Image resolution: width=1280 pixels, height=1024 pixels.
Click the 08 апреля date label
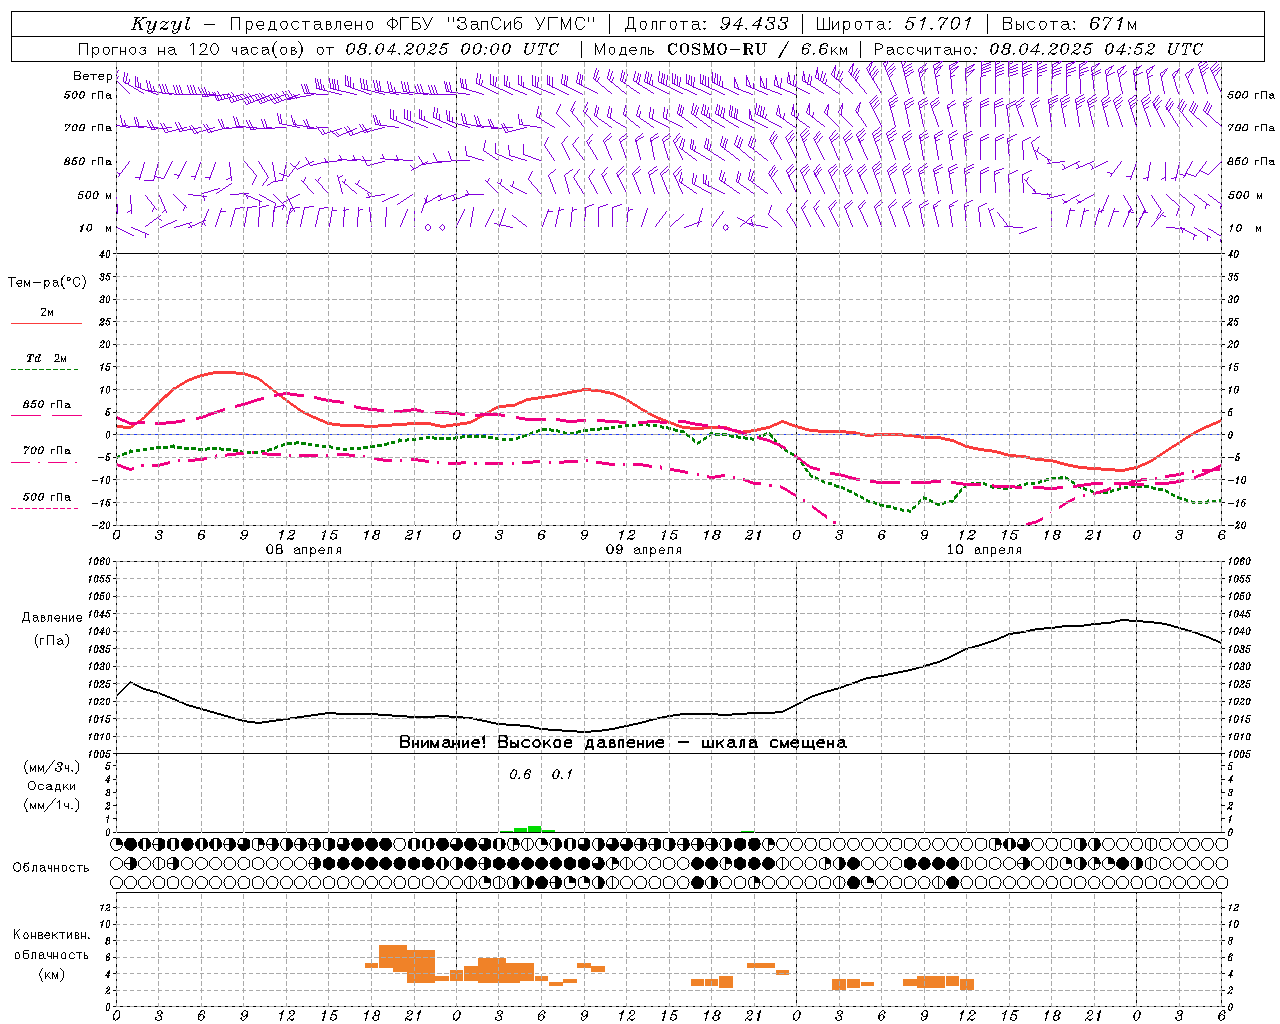tap(304, 550)
